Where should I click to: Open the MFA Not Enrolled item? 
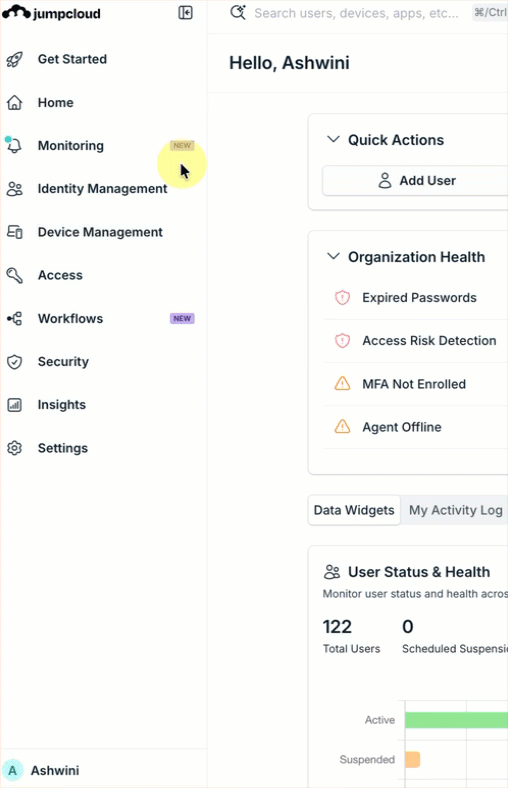pos(415,384)
